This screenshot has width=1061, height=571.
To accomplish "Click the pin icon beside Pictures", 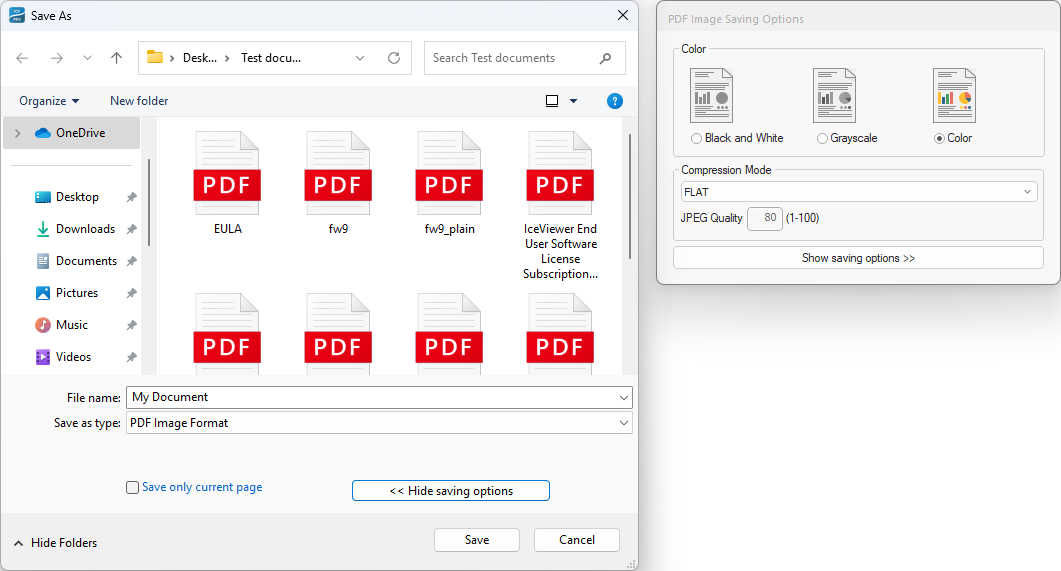I will [x=131, y=293].
